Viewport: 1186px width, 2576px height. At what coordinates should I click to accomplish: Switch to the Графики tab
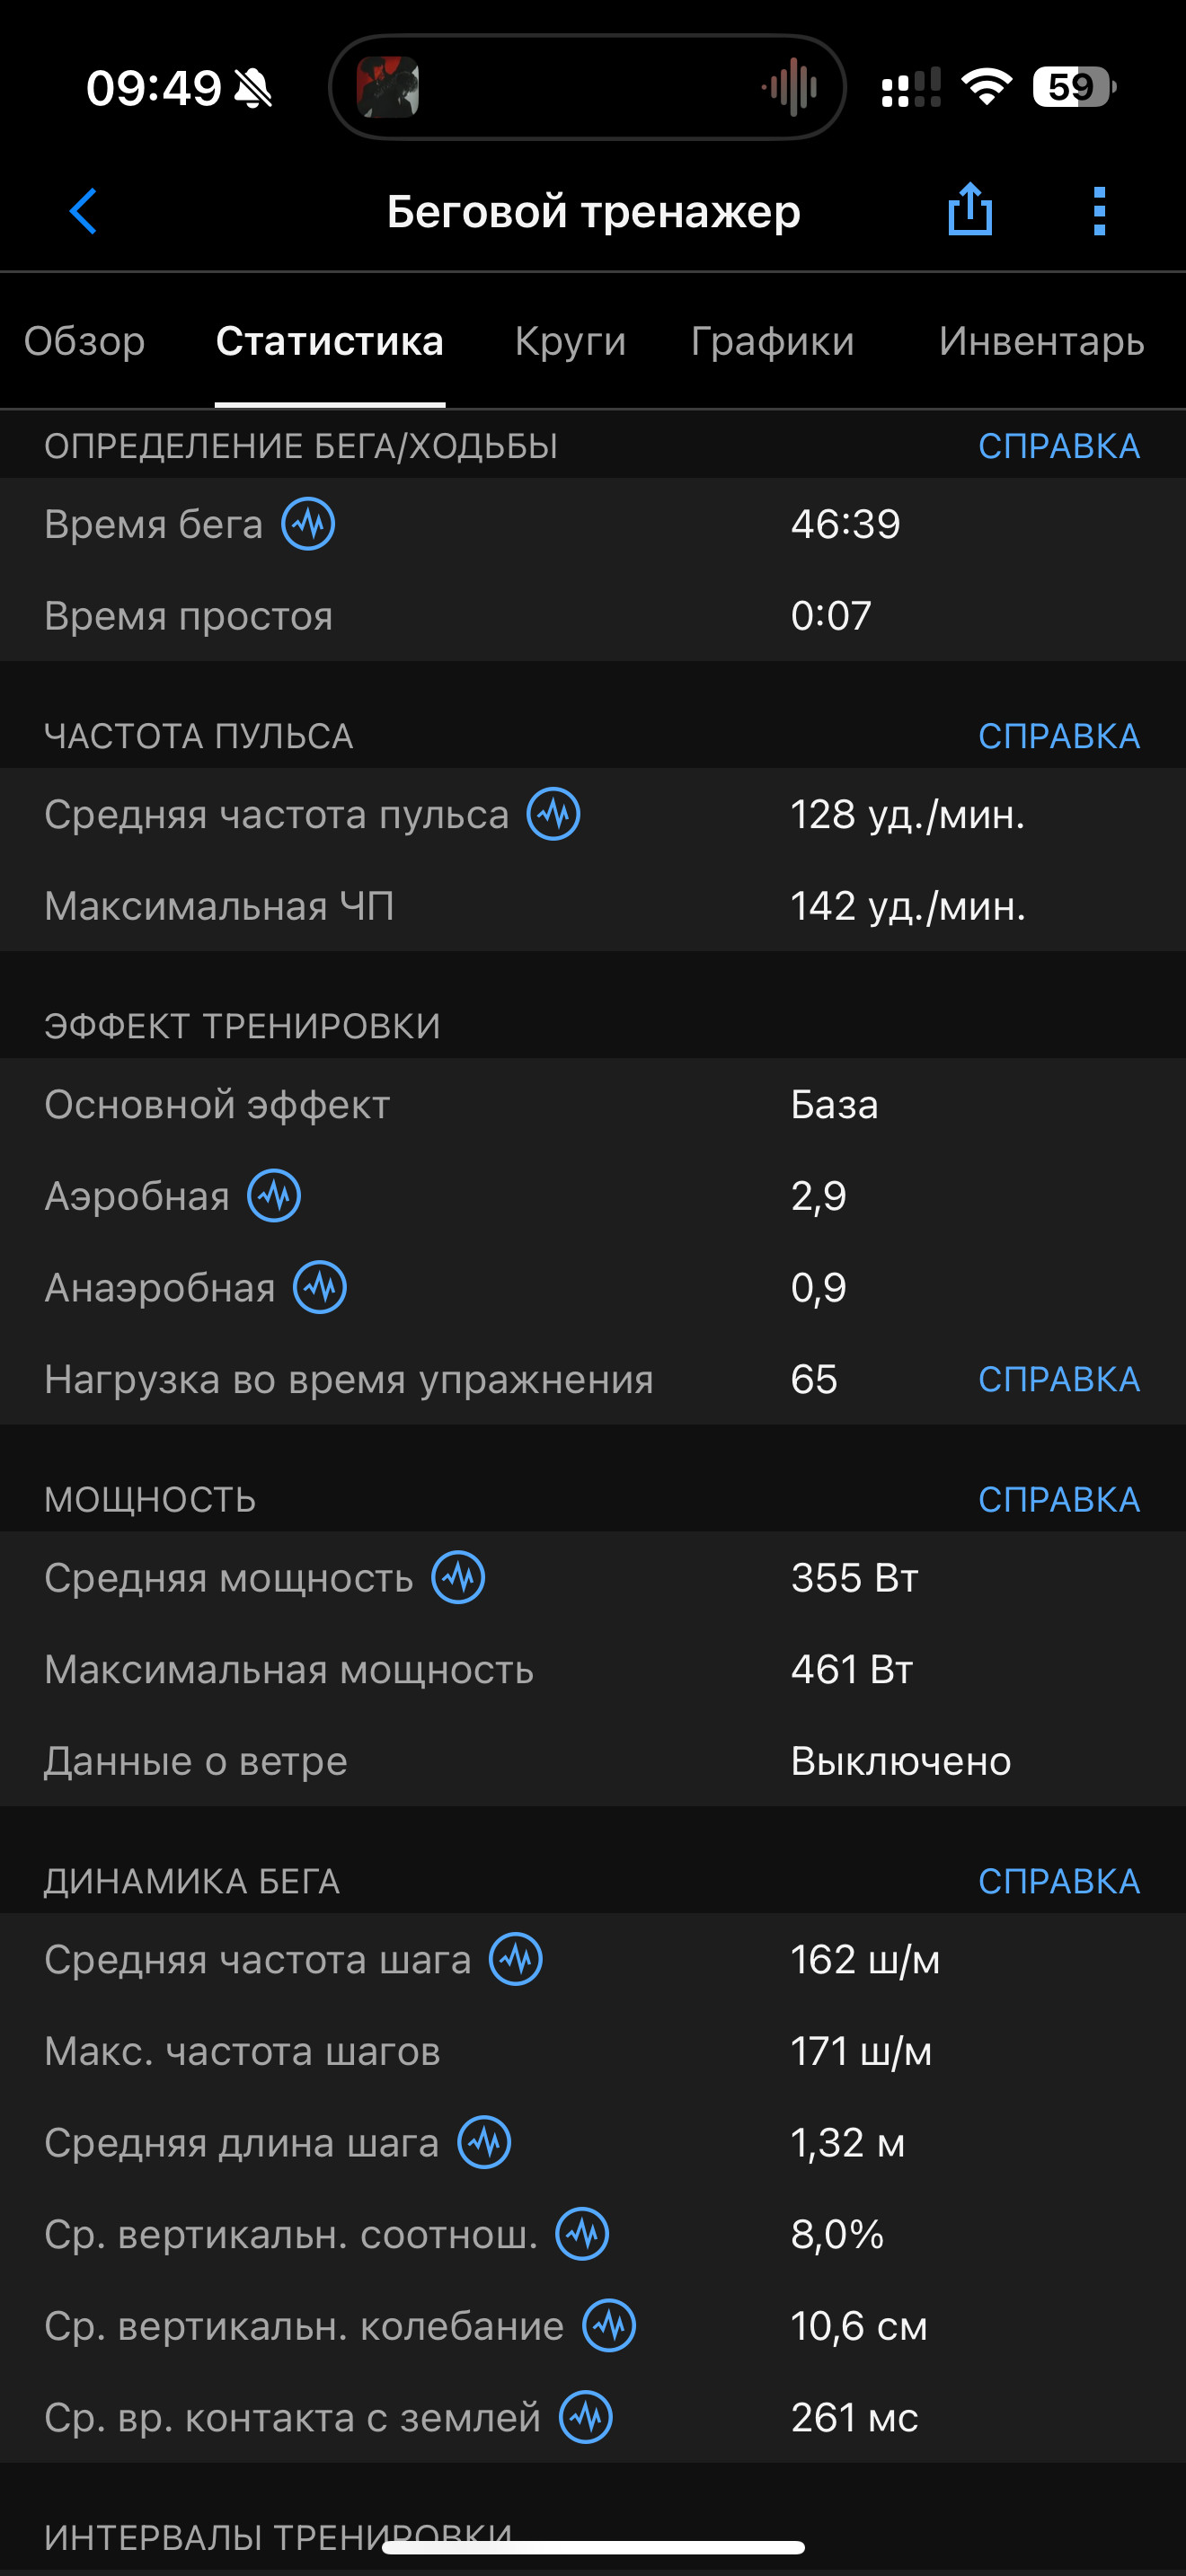click(x=772, y=342)
